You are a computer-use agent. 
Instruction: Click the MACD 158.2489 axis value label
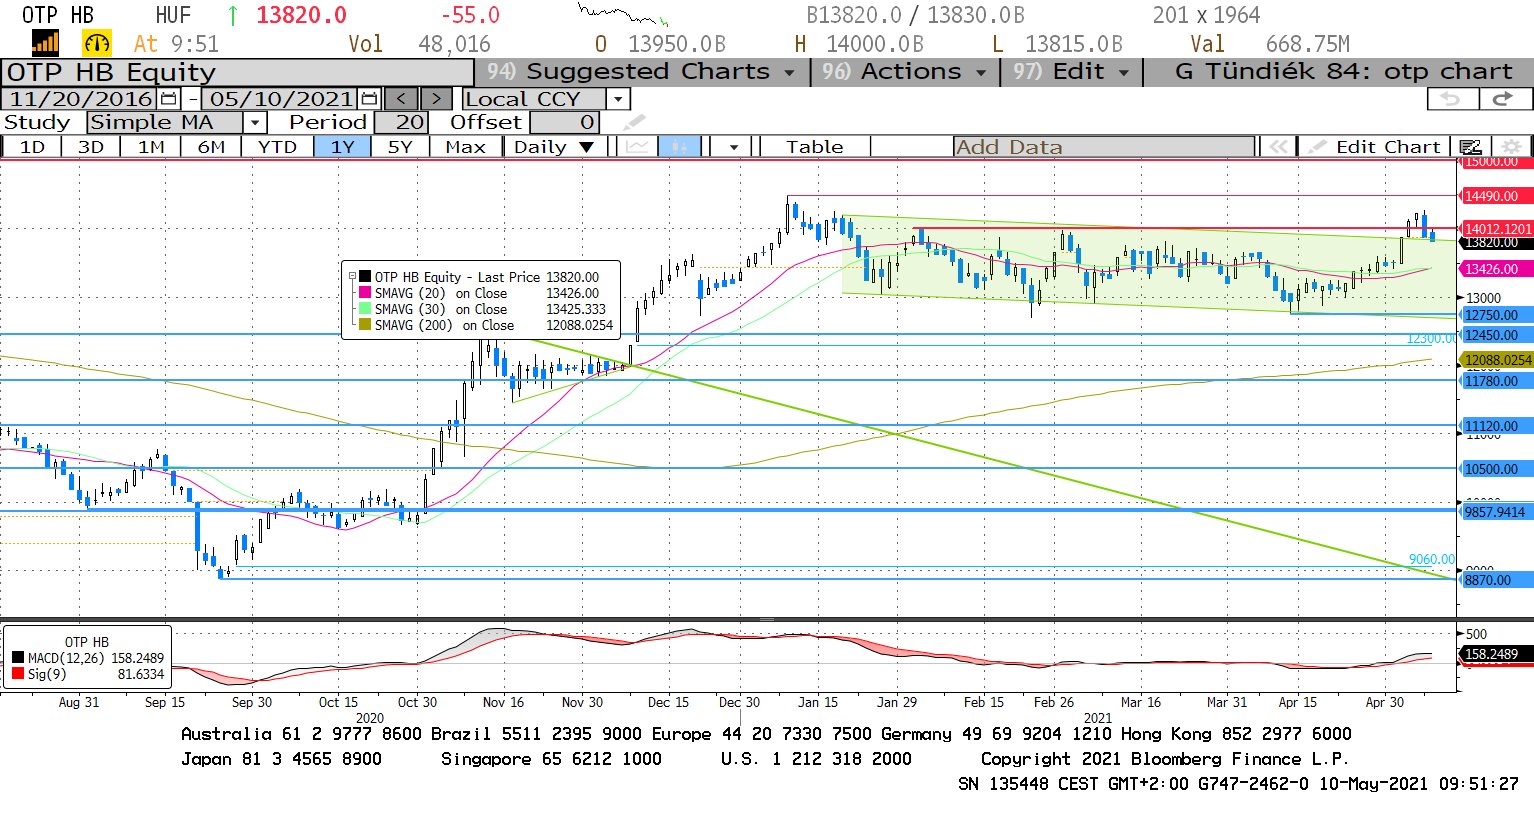(x=1495, y=654)
